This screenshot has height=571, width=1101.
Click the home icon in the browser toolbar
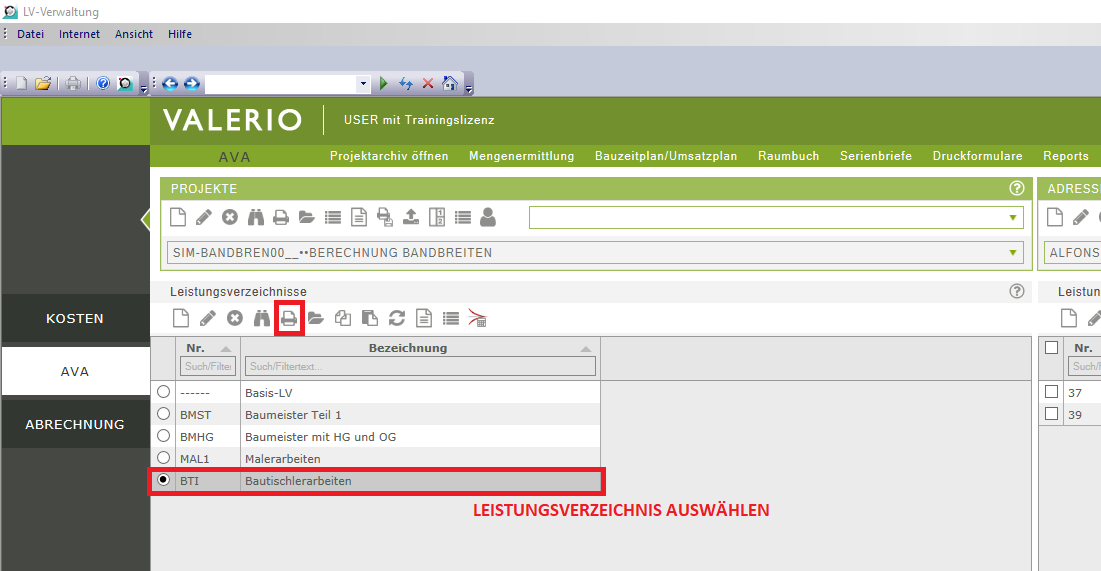tap(450, 84)
